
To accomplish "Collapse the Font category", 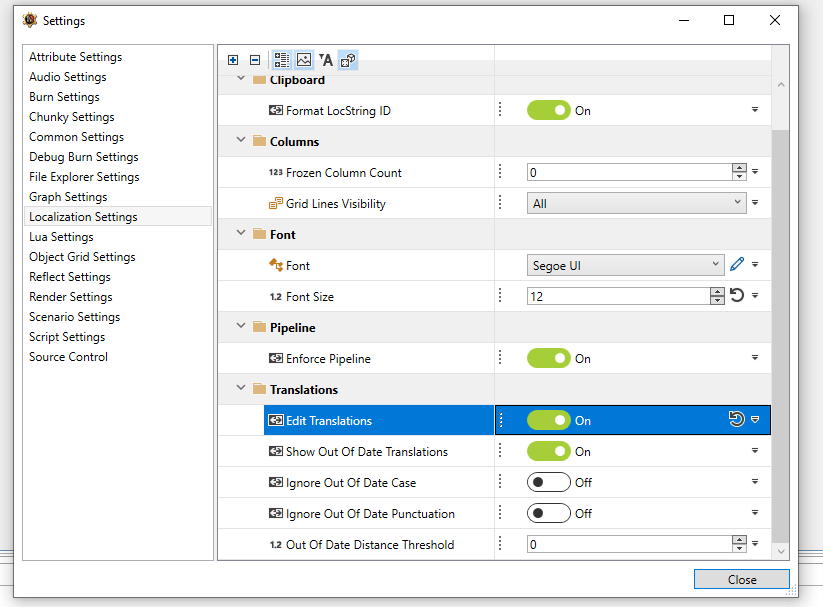I will 241,233.
